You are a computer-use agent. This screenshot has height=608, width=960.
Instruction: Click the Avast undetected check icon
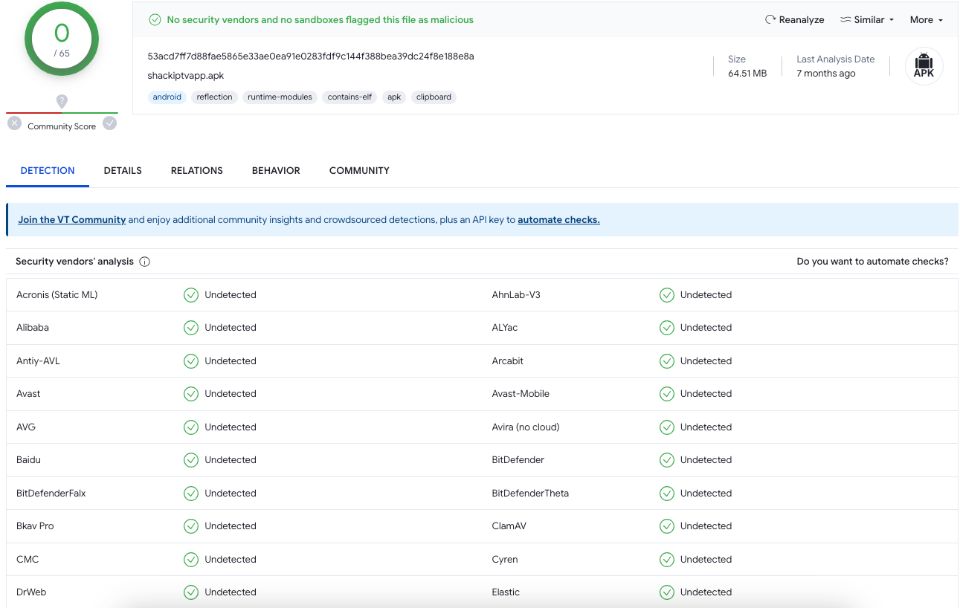tap(191, 394)
